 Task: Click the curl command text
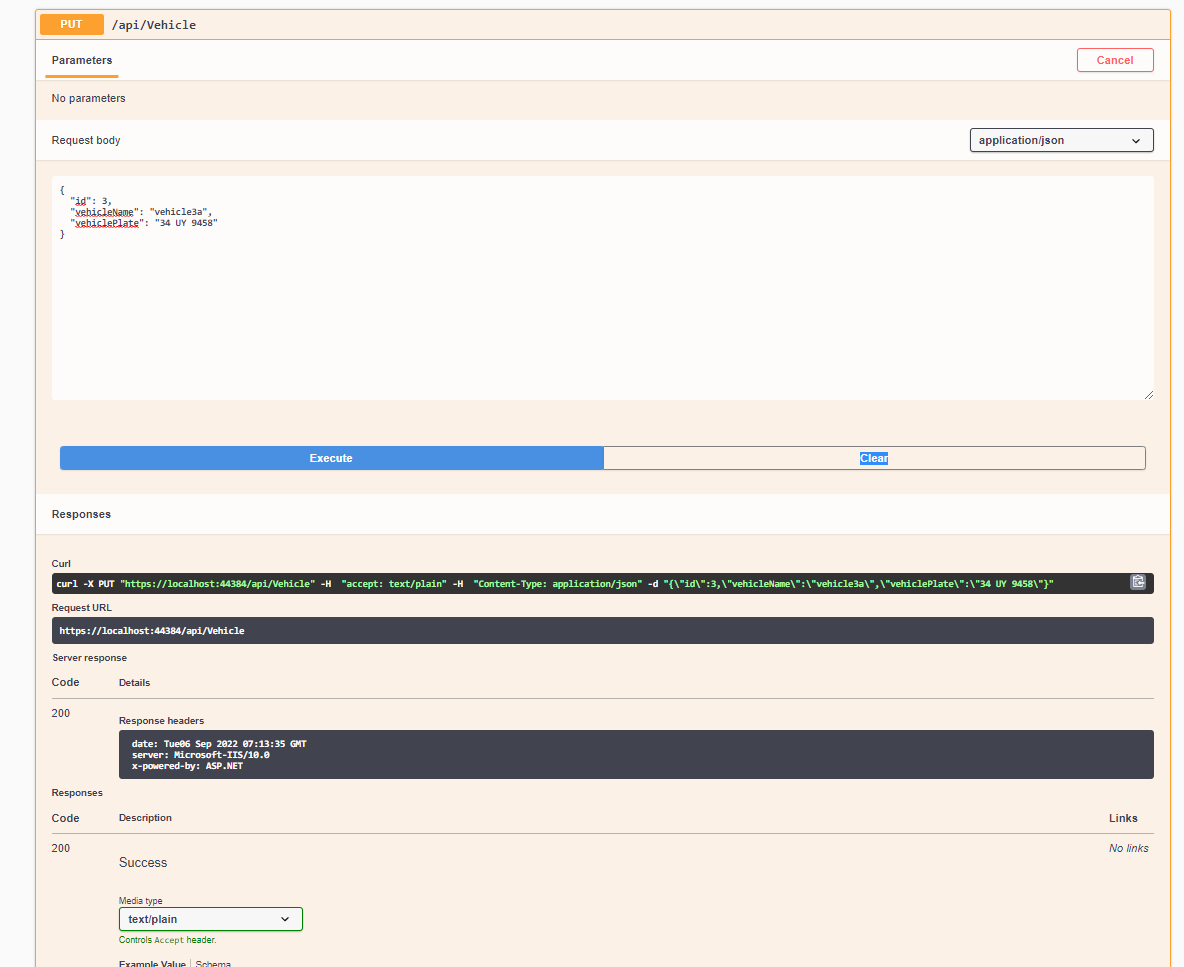click(500, 582)
